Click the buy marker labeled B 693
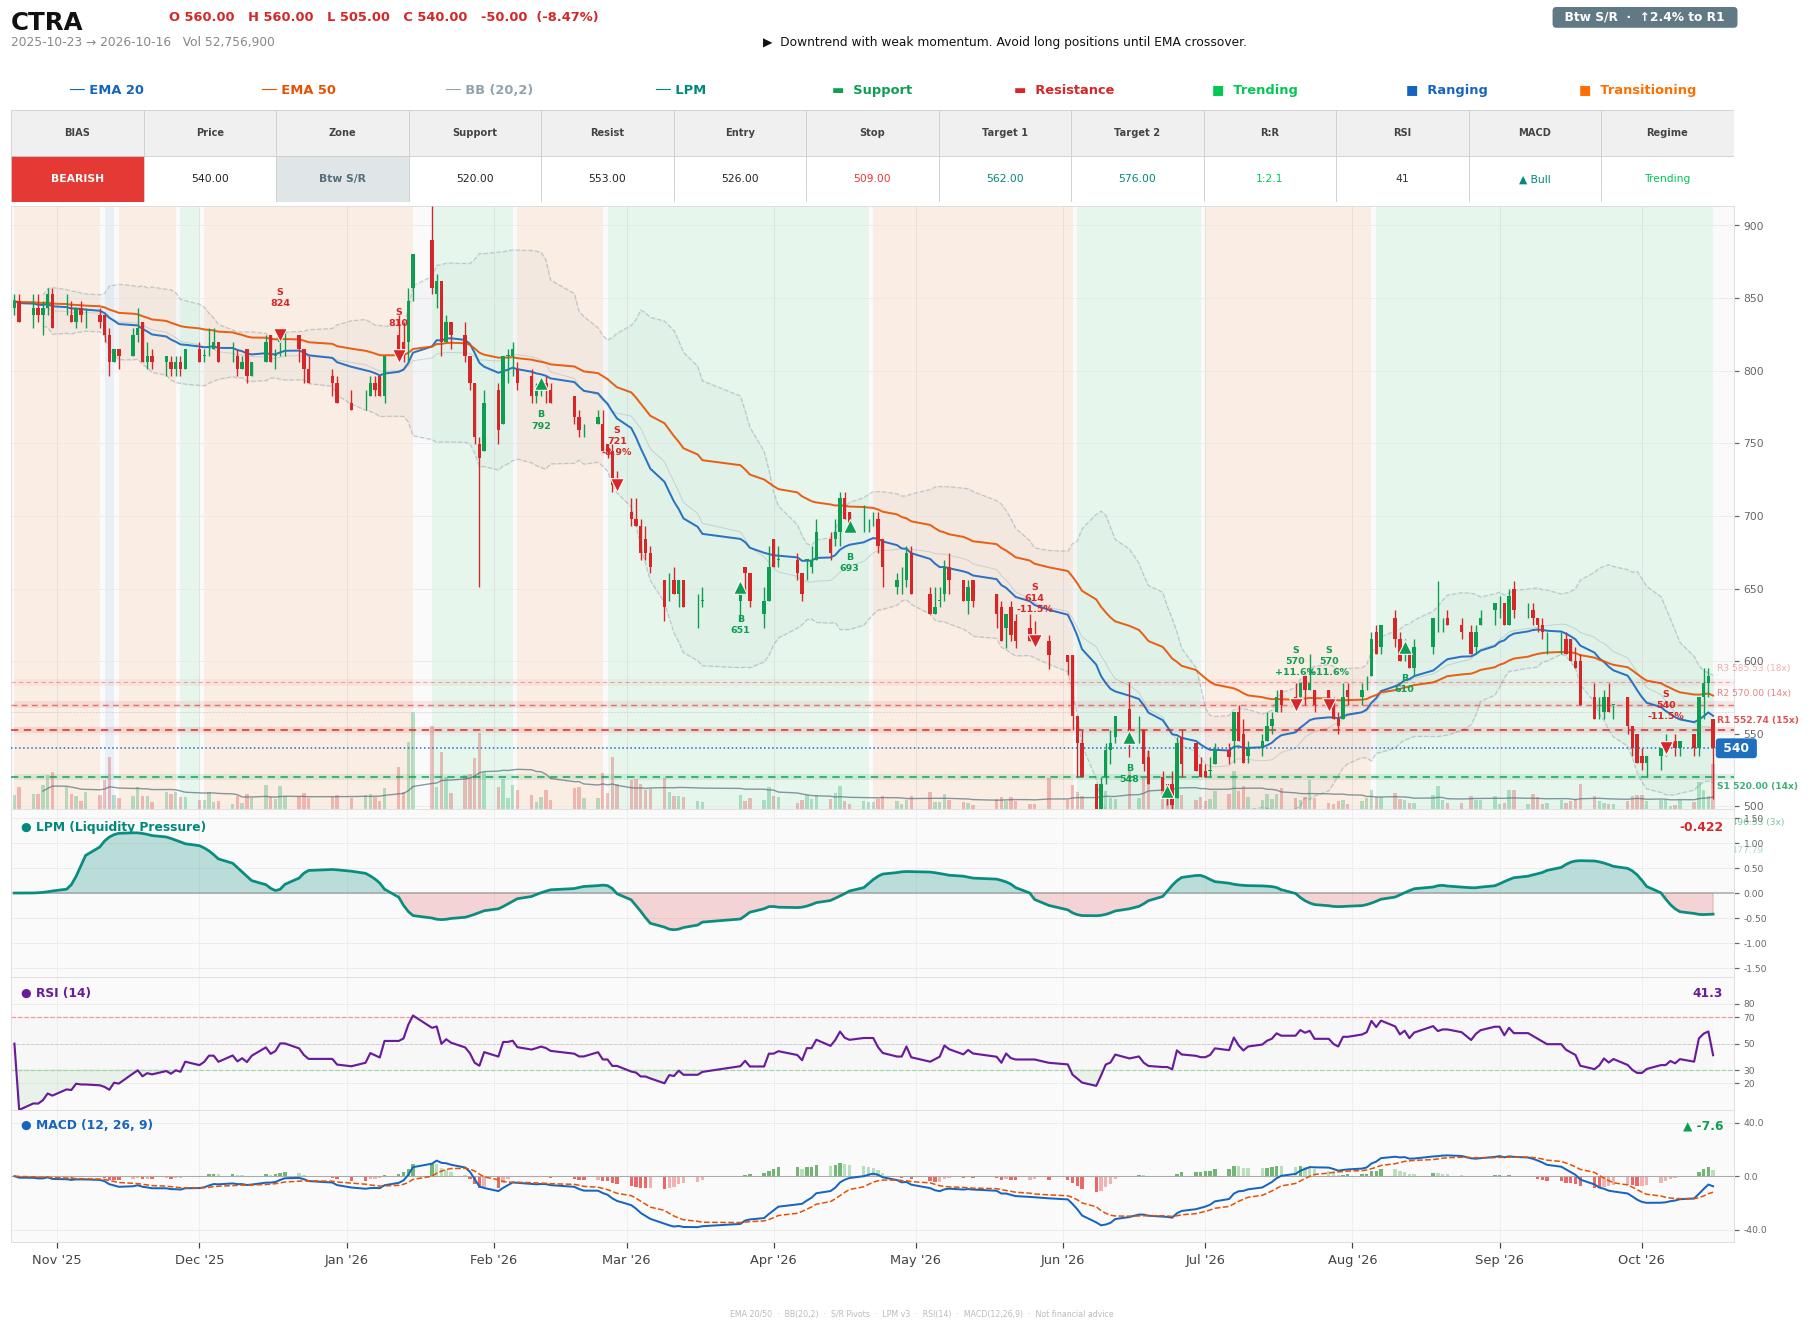 850,527
